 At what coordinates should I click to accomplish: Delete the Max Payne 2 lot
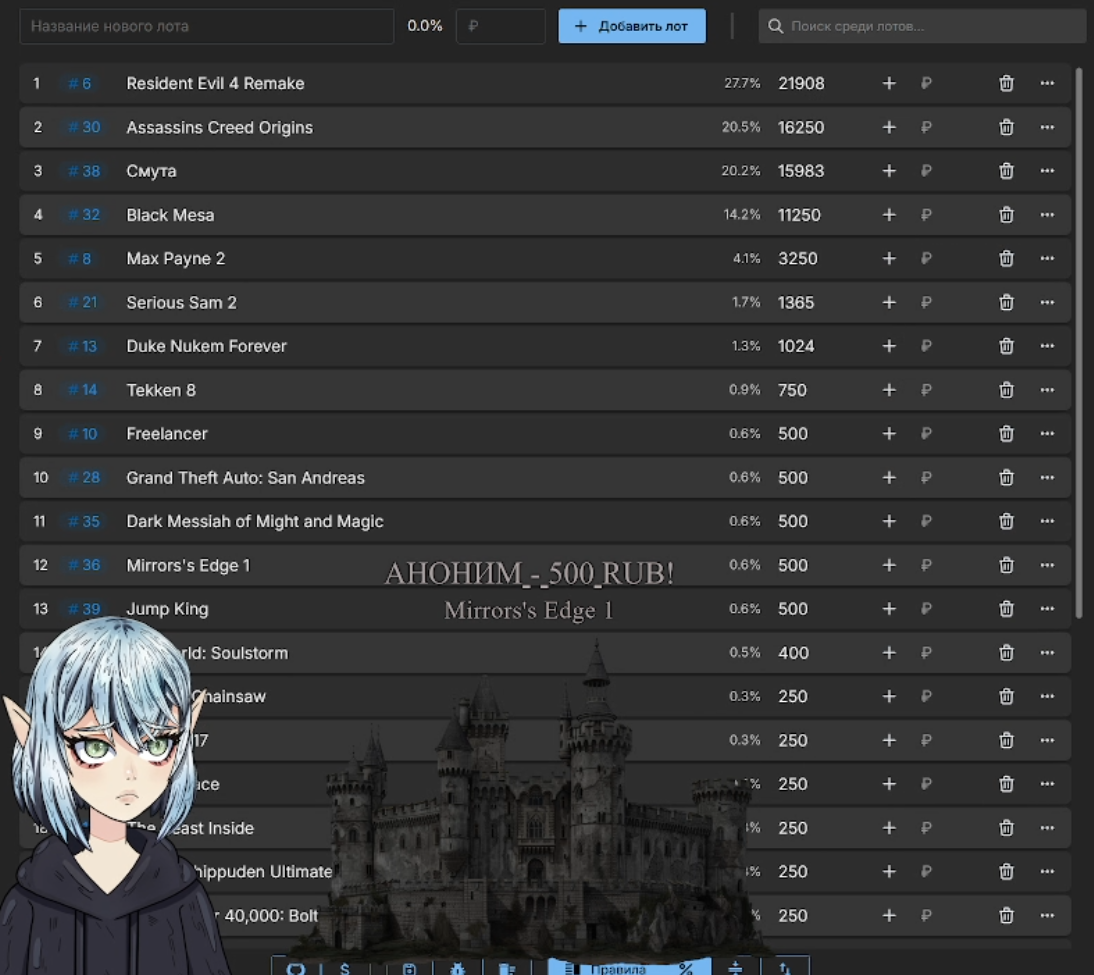1006,258
